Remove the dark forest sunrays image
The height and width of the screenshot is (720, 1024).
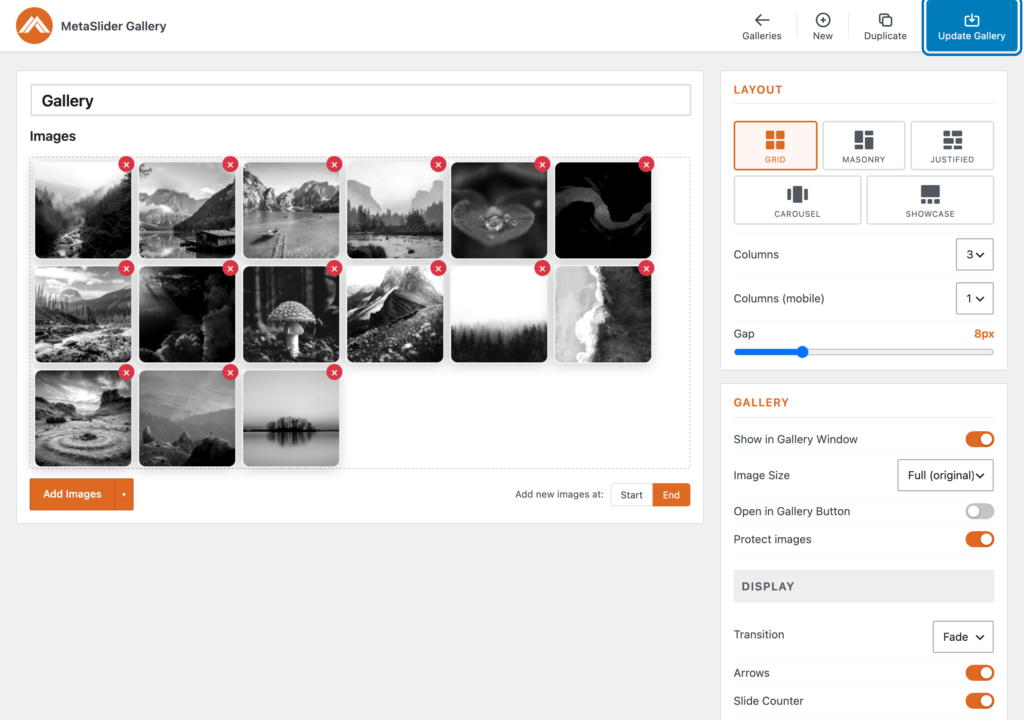230,269
